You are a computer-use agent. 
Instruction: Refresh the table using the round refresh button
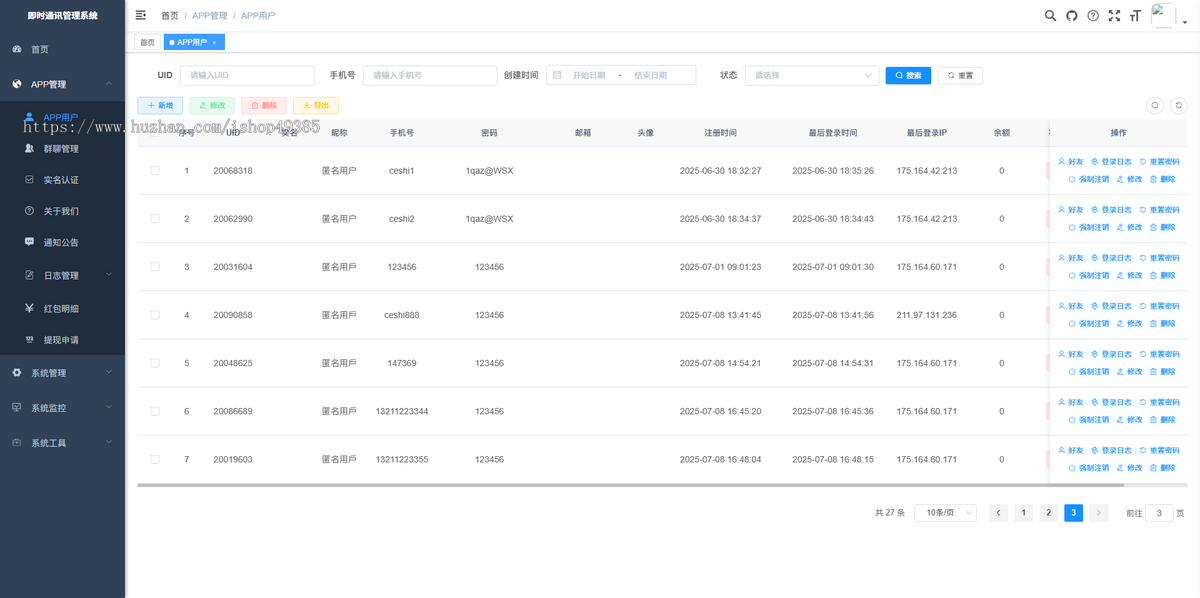1179,105
